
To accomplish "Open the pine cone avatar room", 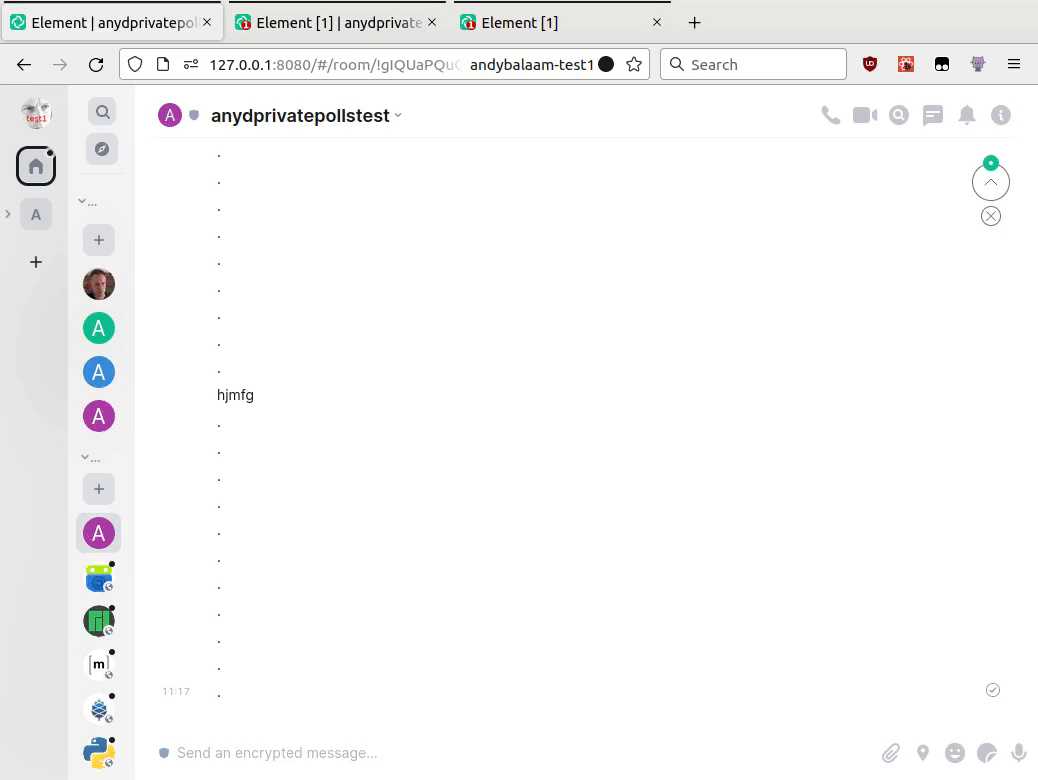I will tap(99, 709).
